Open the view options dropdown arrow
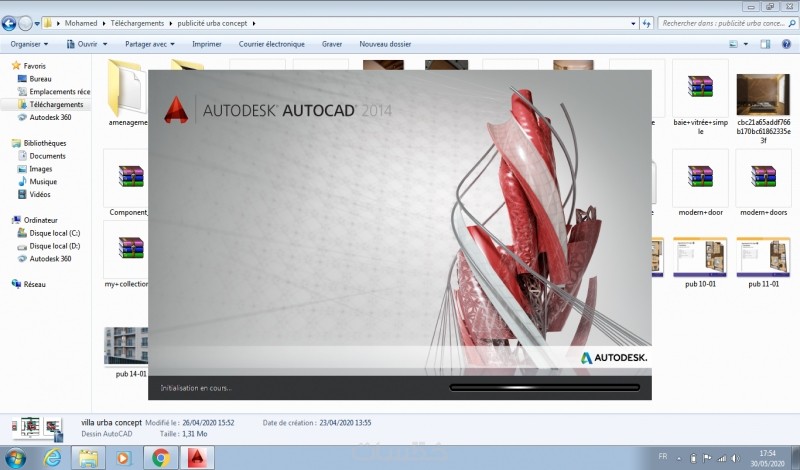Viewport: 800px width, 470px height. [745, 44]
